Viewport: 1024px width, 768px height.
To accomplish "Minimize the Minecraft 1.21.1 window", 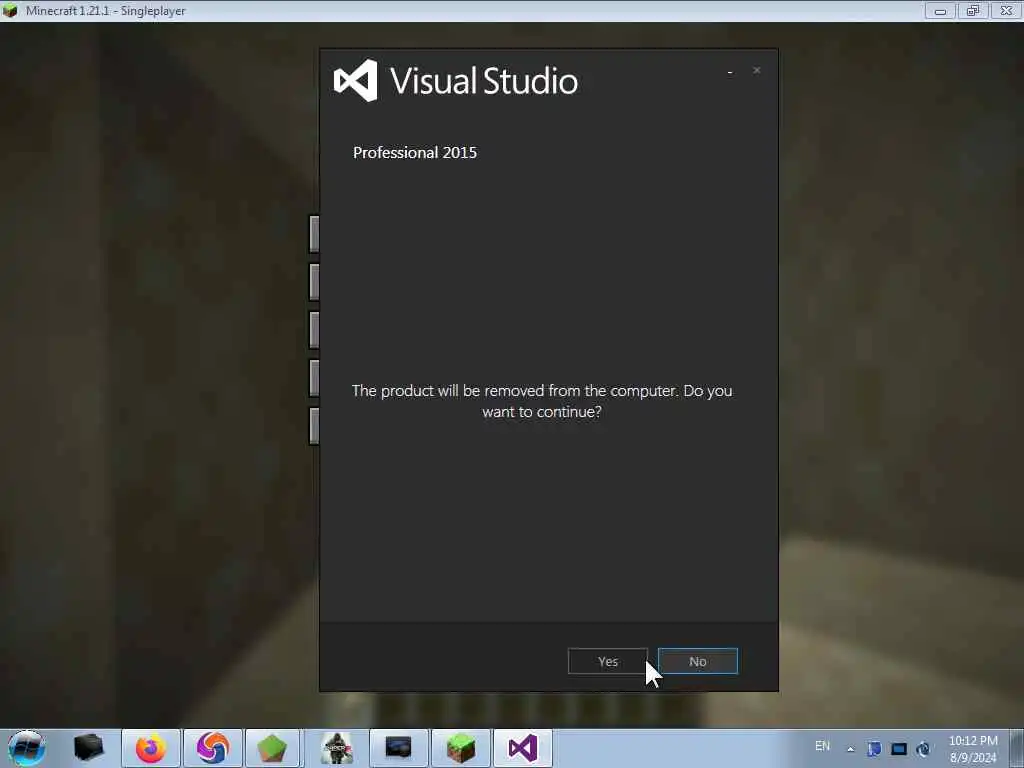I will pos(940,11).
